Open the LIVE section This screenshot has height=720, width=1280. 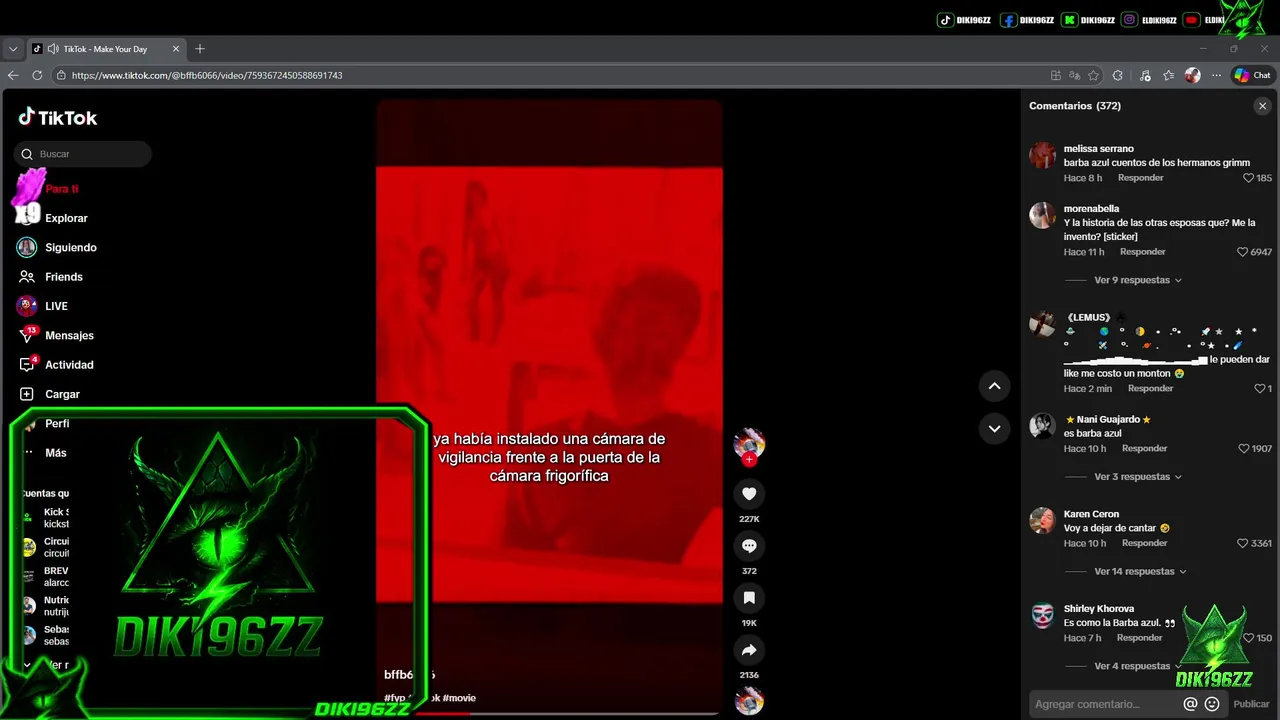click(x=56, y=306)
